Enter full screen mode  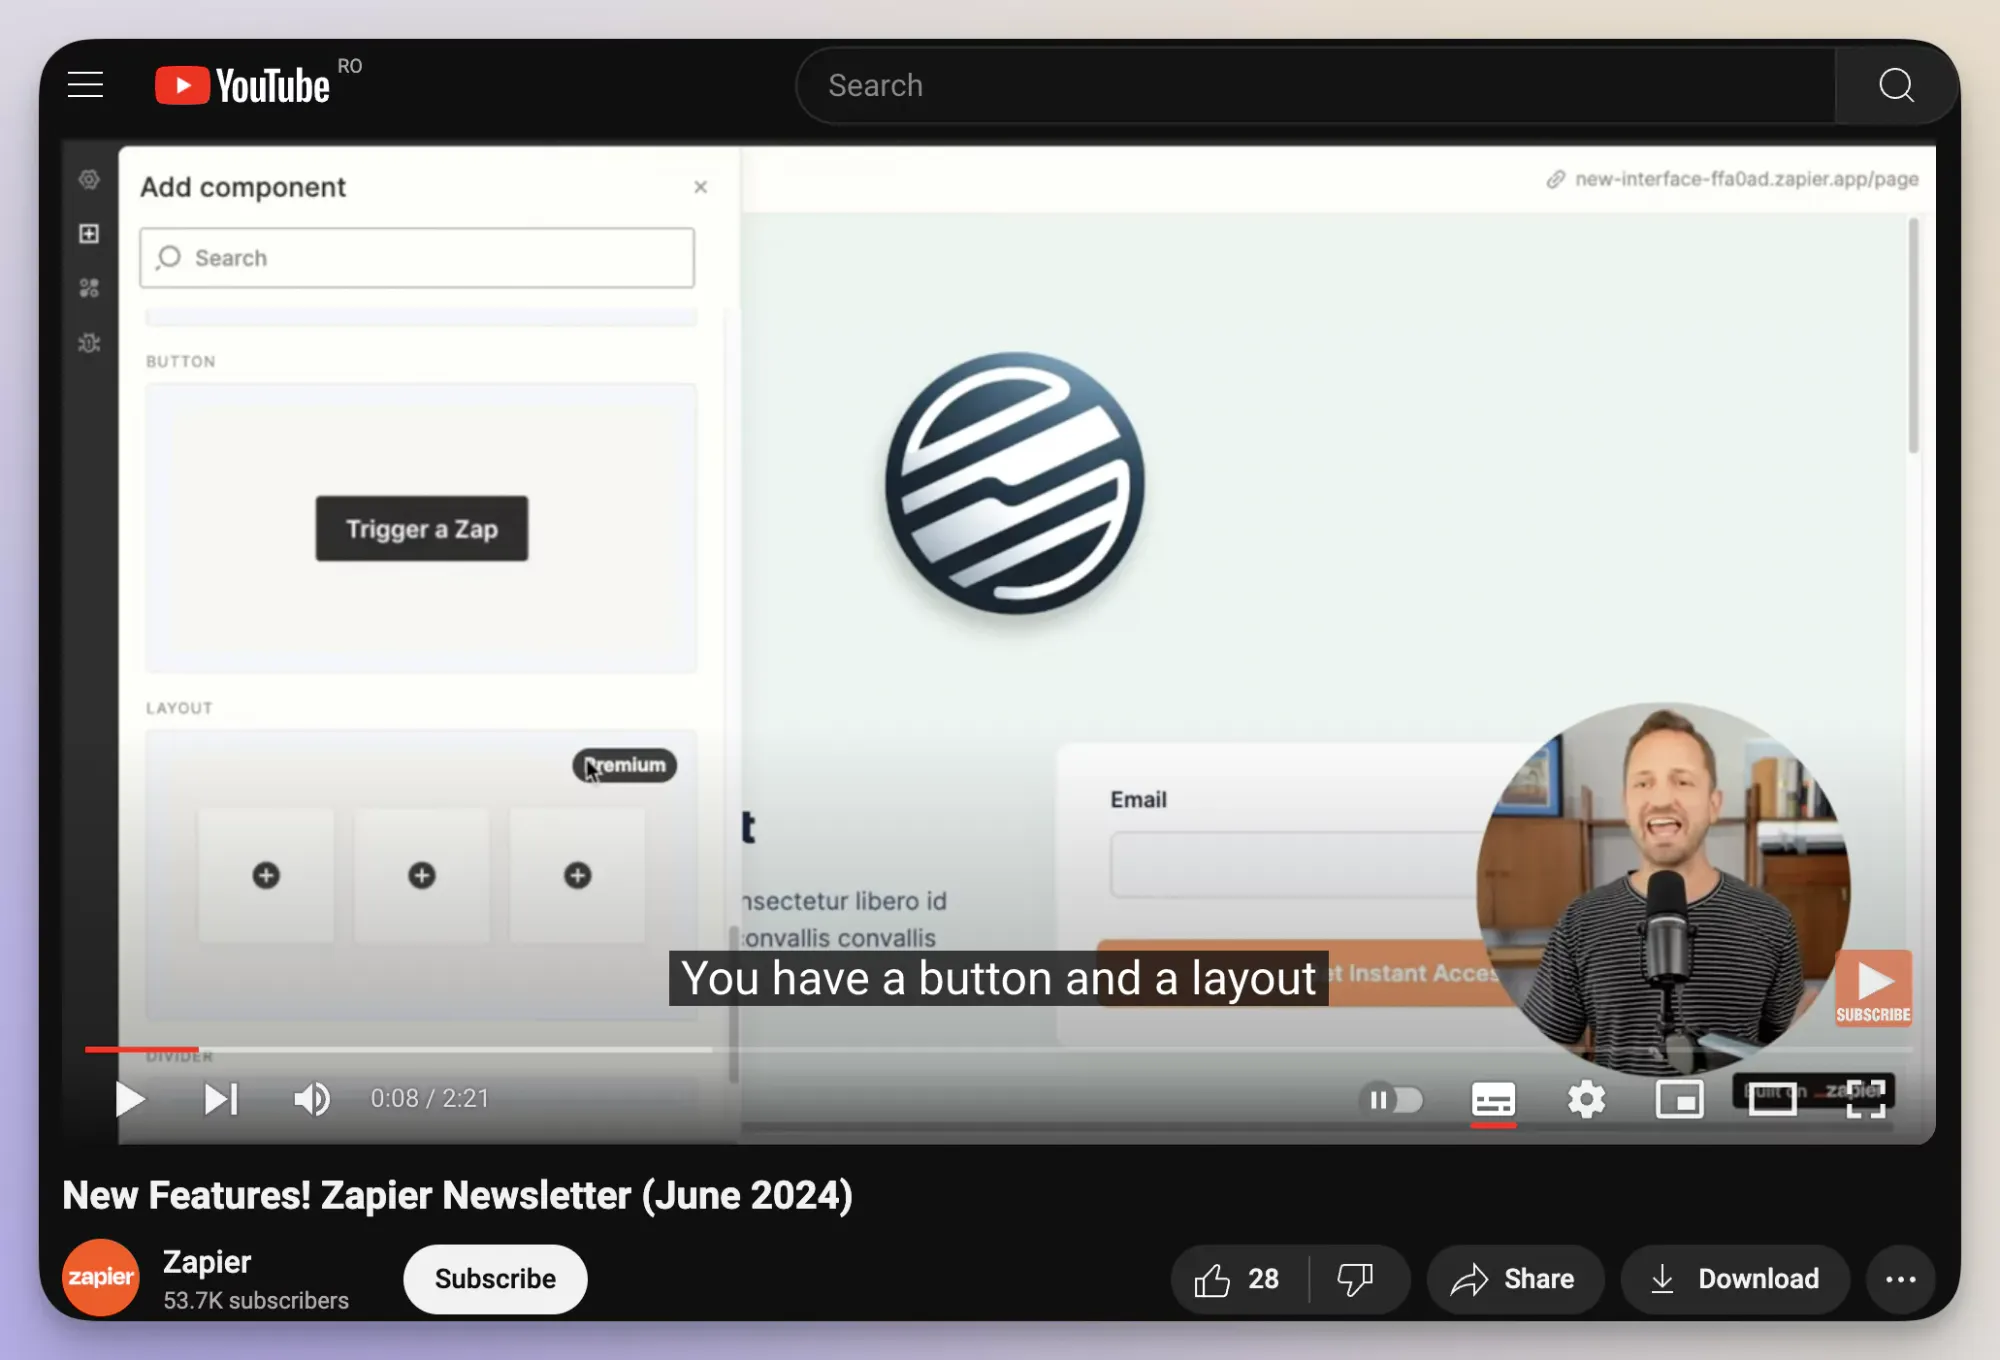[1865, 1099]
